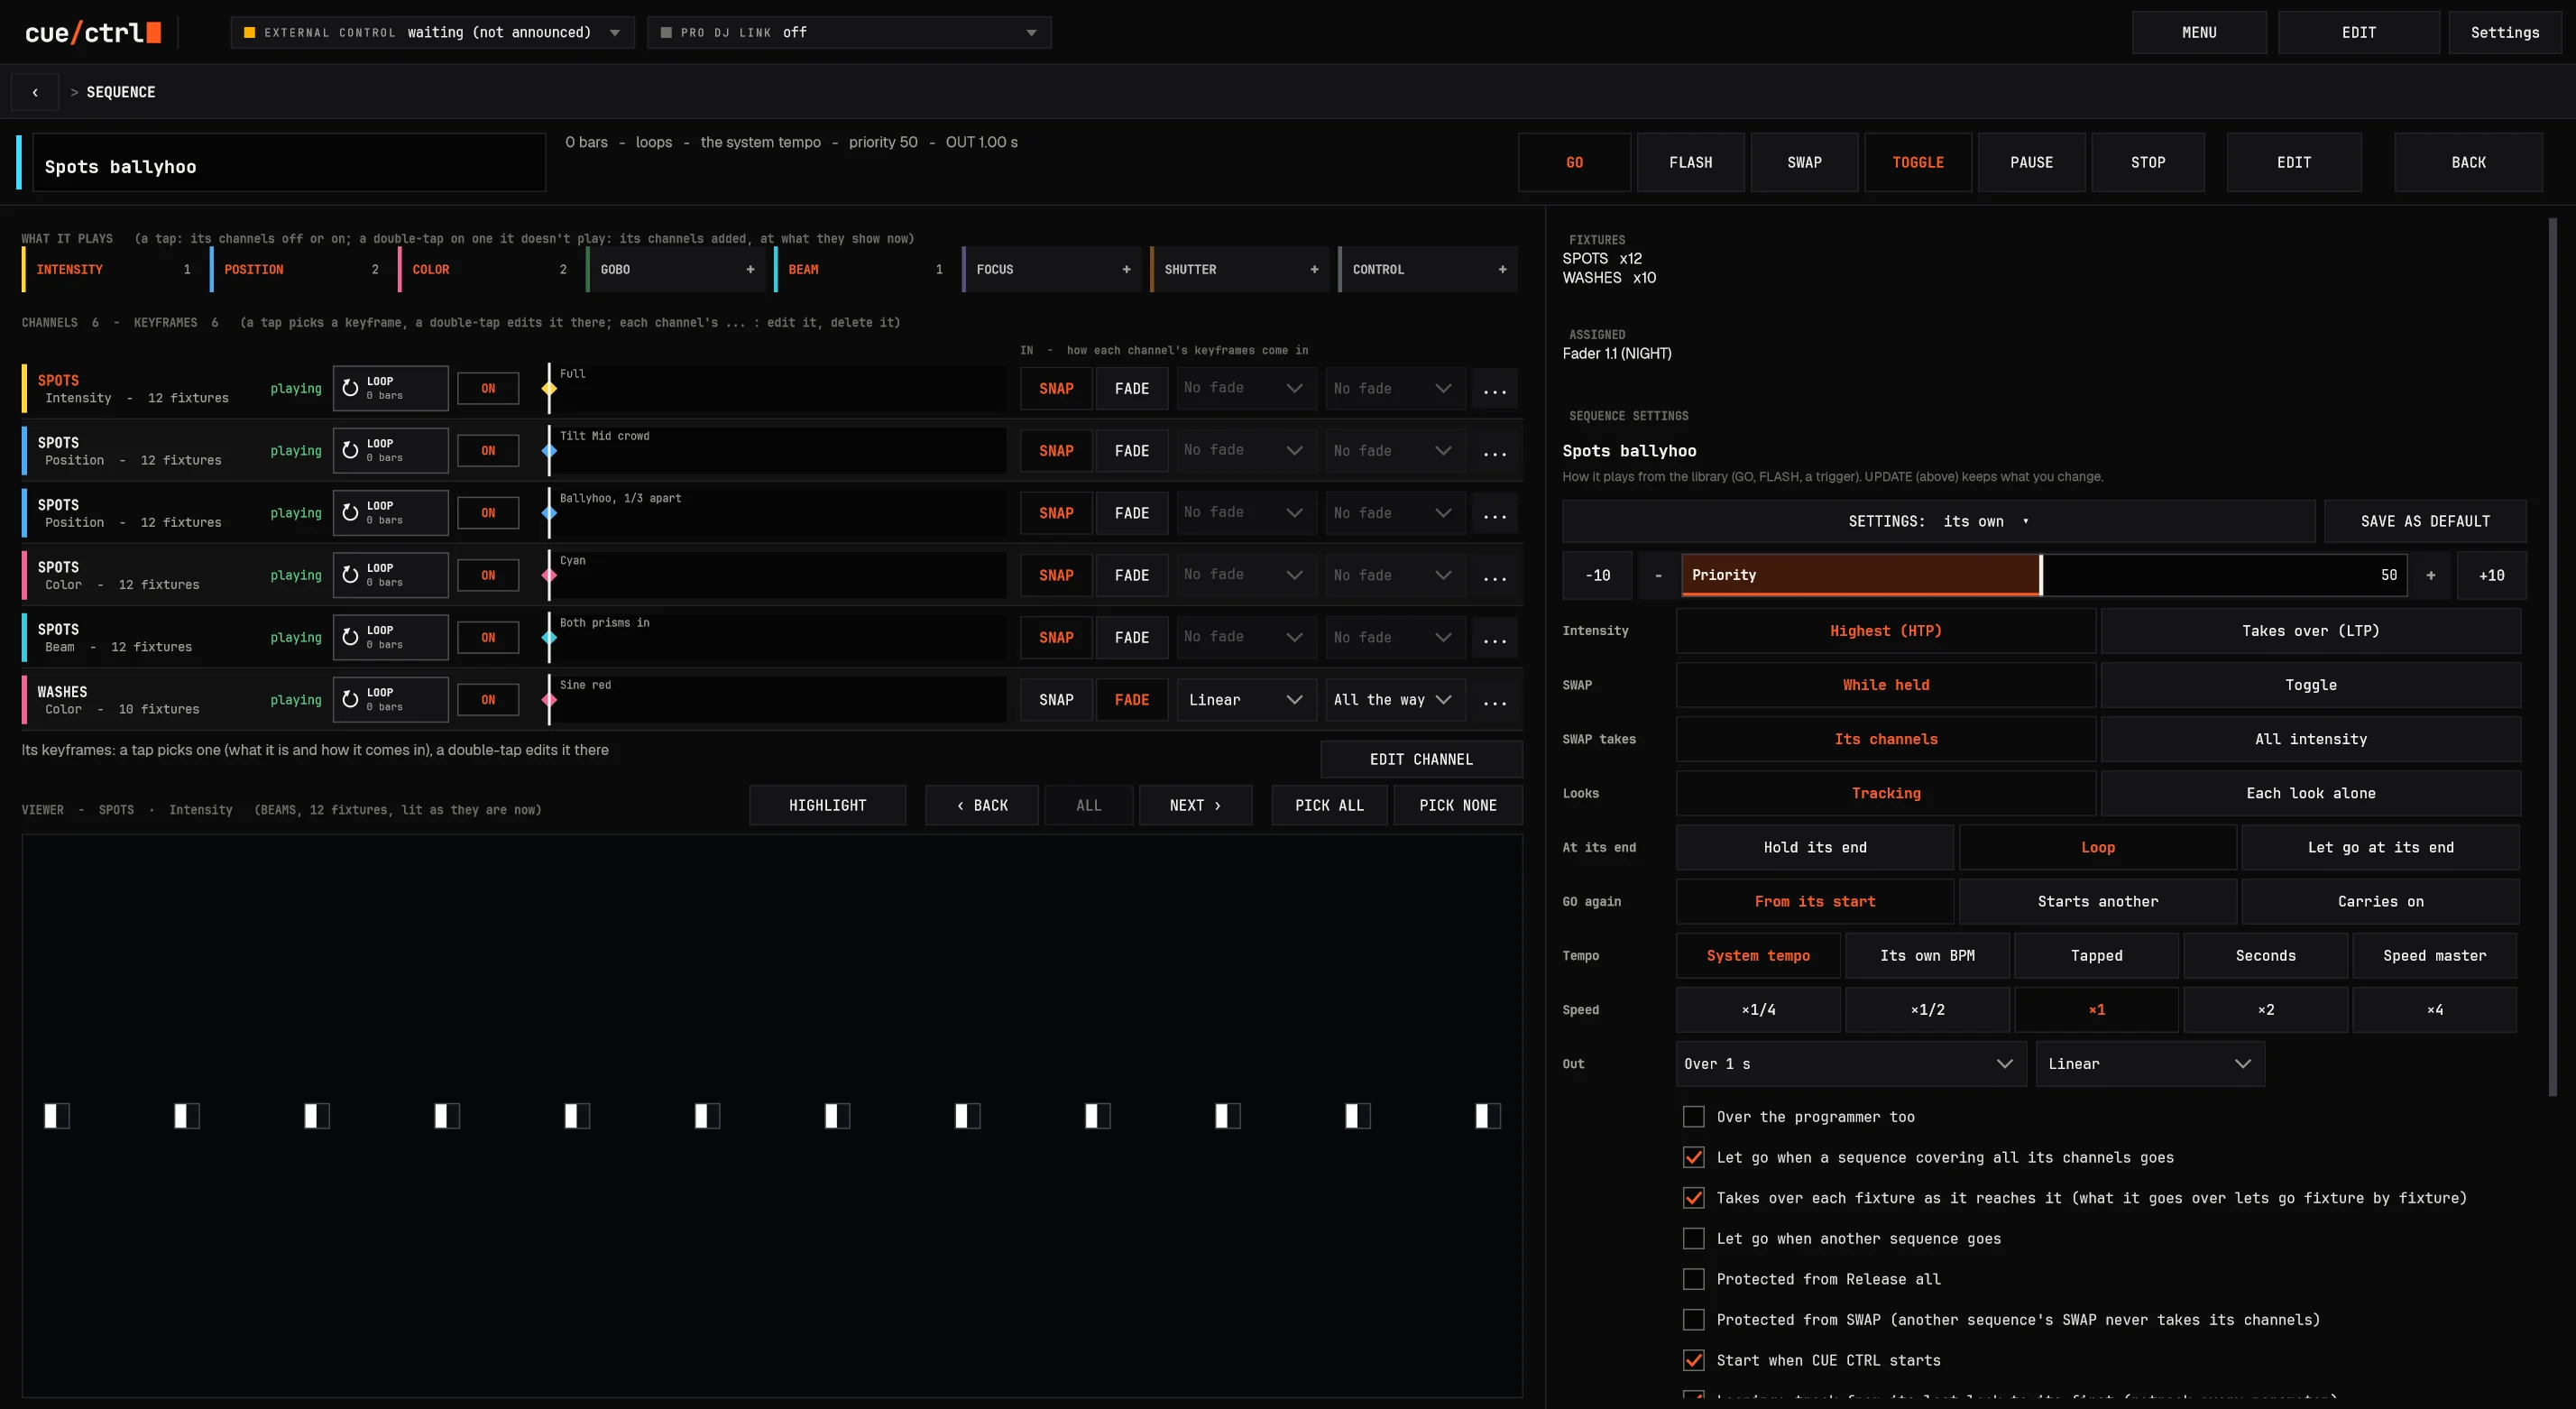Click the External Control status indicator square
The image size is (2576, 1409).
coord(249,33)
